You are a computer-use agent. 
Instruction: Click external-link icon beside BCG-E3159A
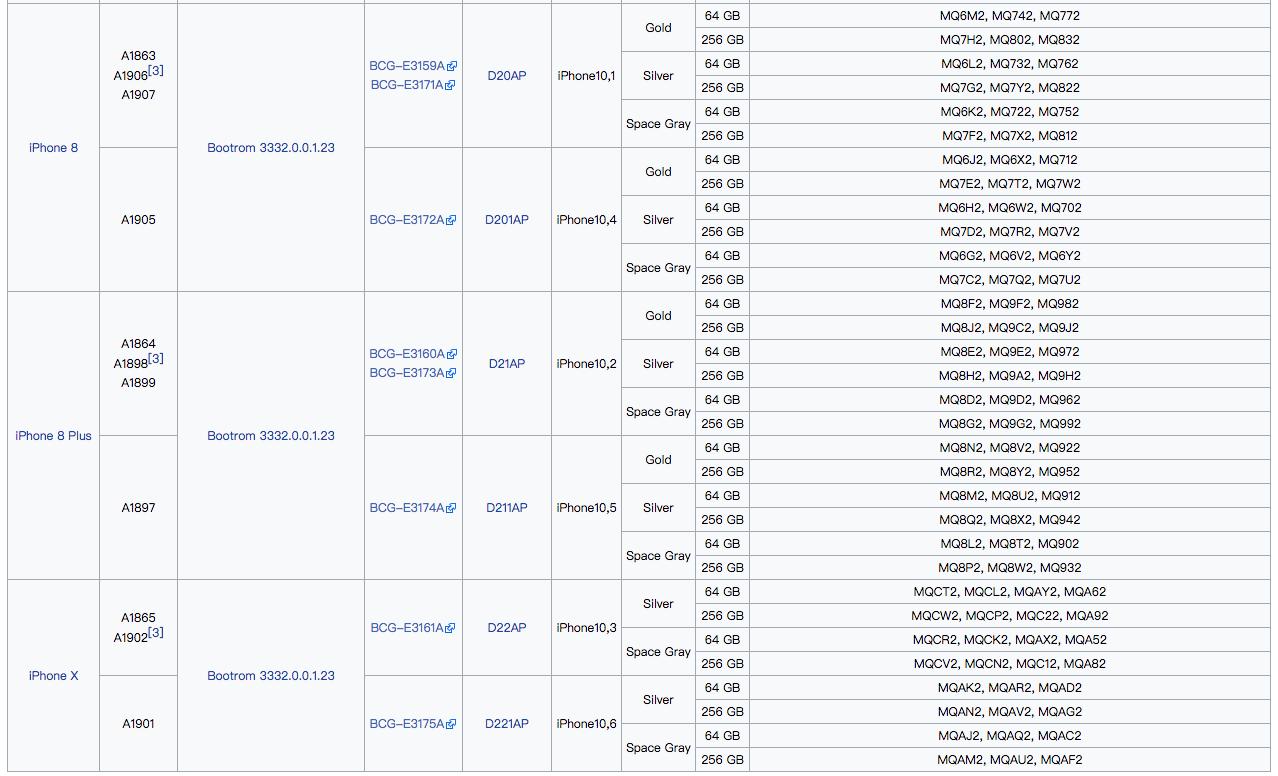[x=452, y=67]
